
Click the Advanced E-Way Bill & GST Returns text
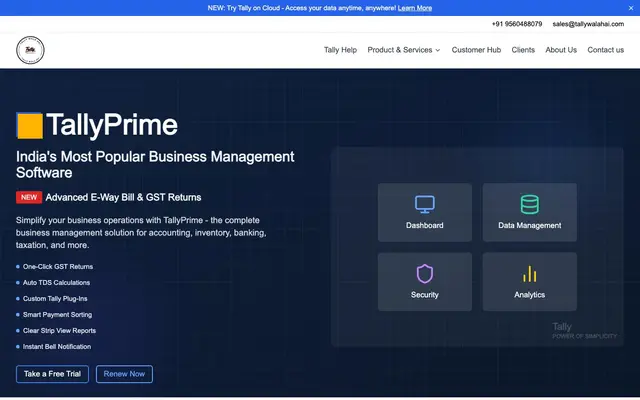[123, 198]
